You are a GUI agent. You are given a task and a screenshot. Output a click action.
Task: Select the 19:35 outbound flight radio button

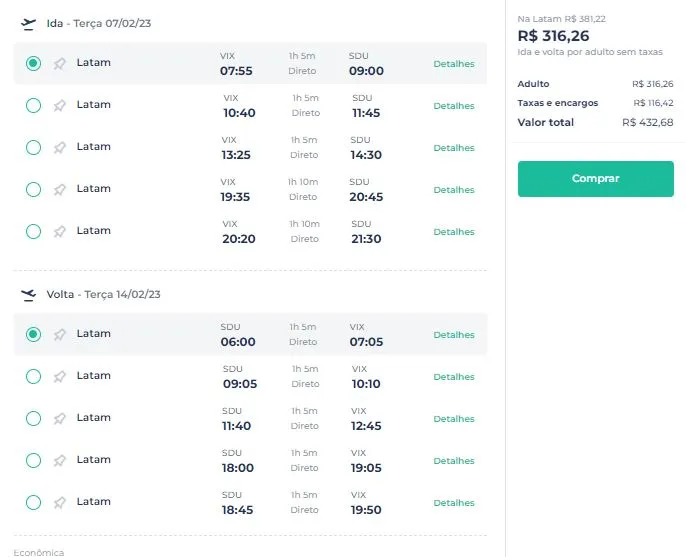(33, 189)
